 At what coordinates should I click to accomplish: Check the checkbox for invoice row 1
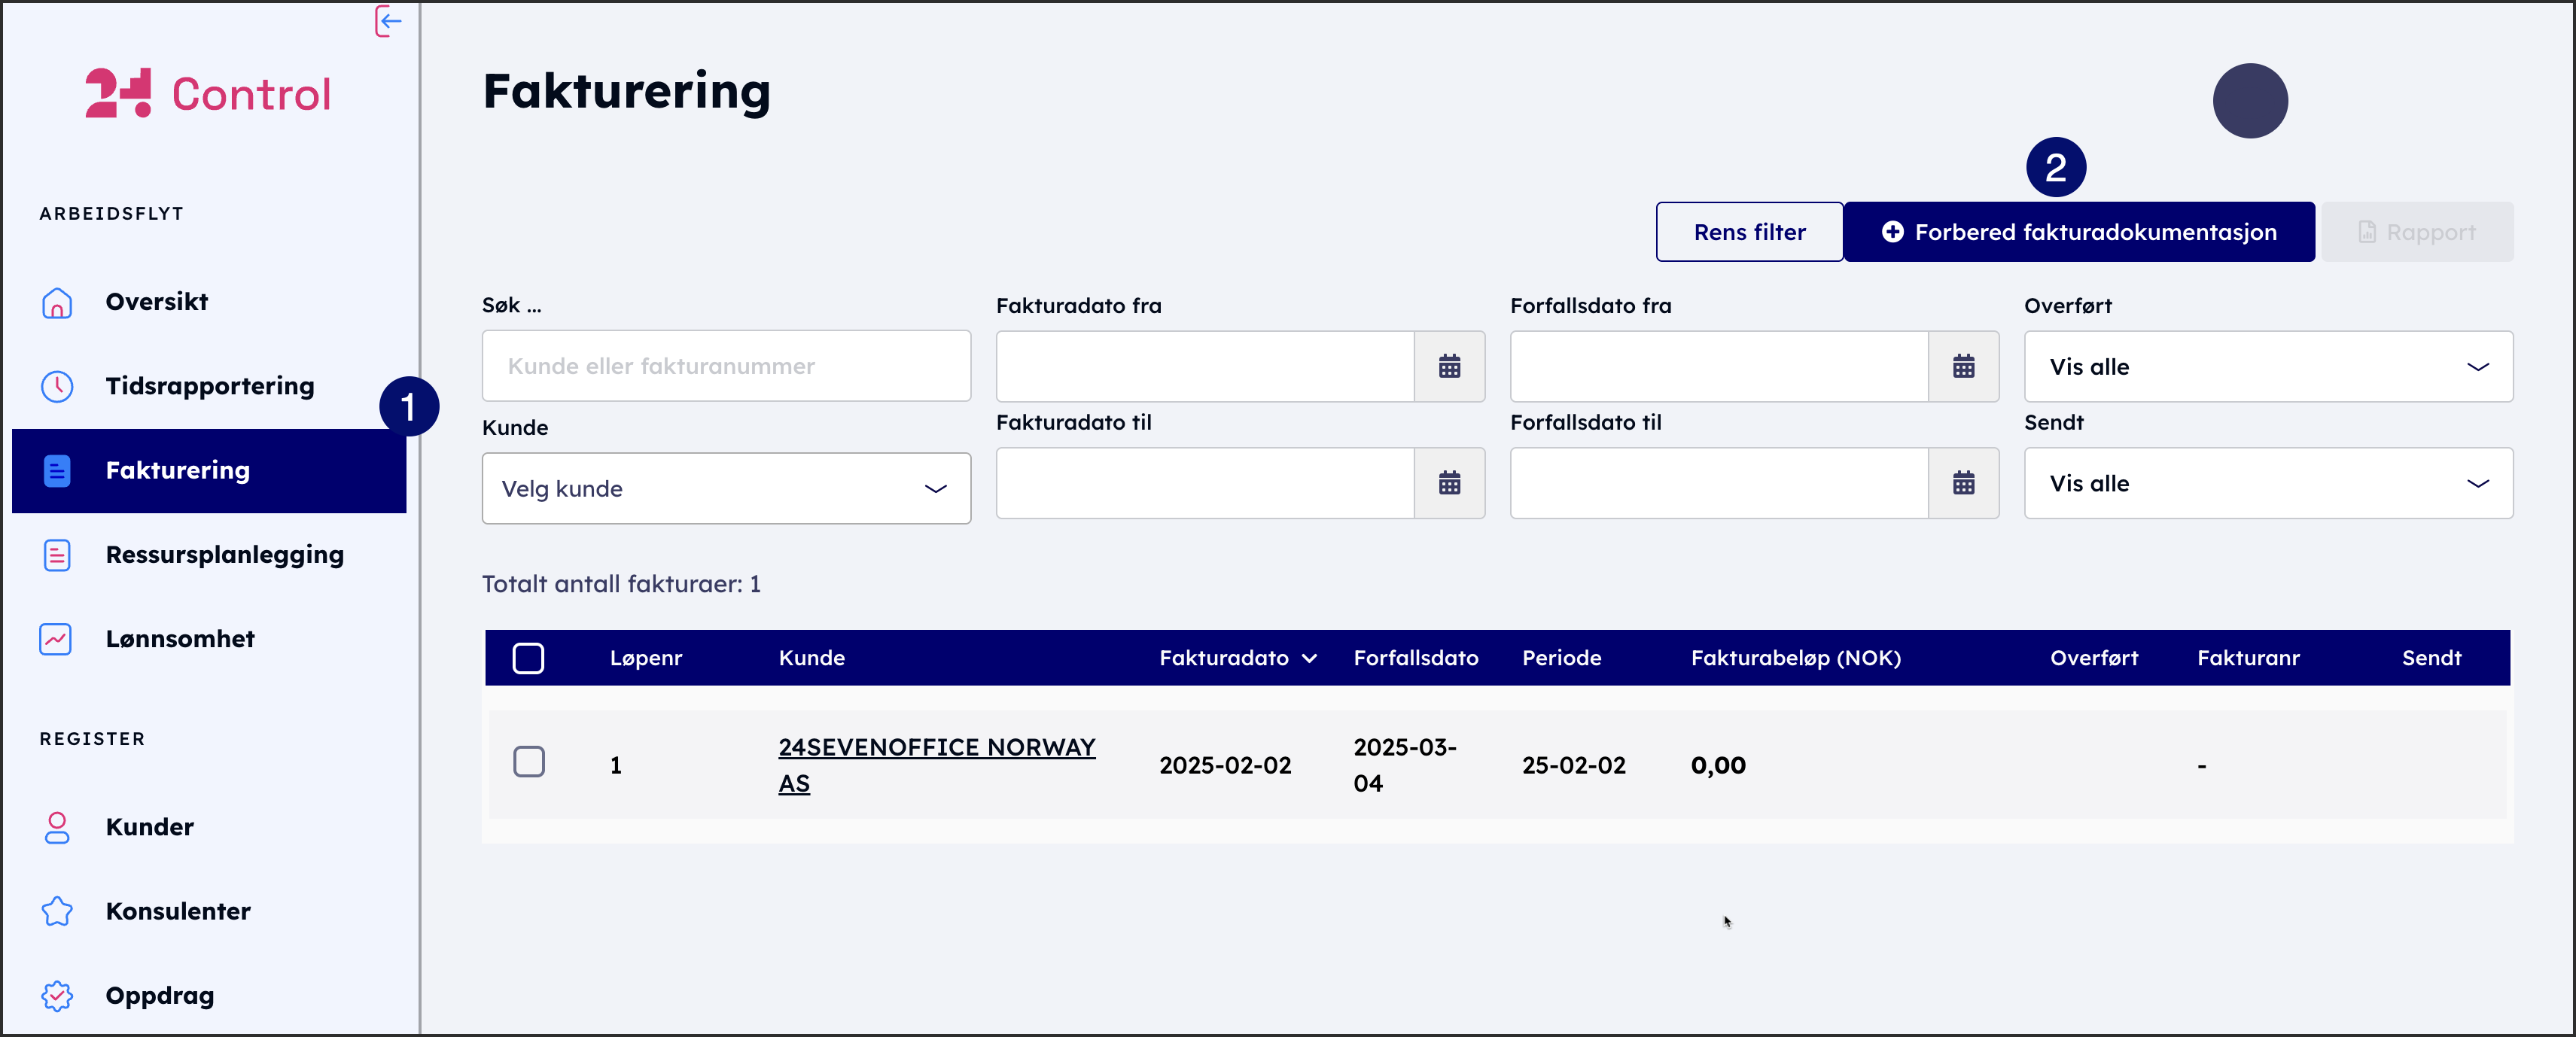[528, 762]
